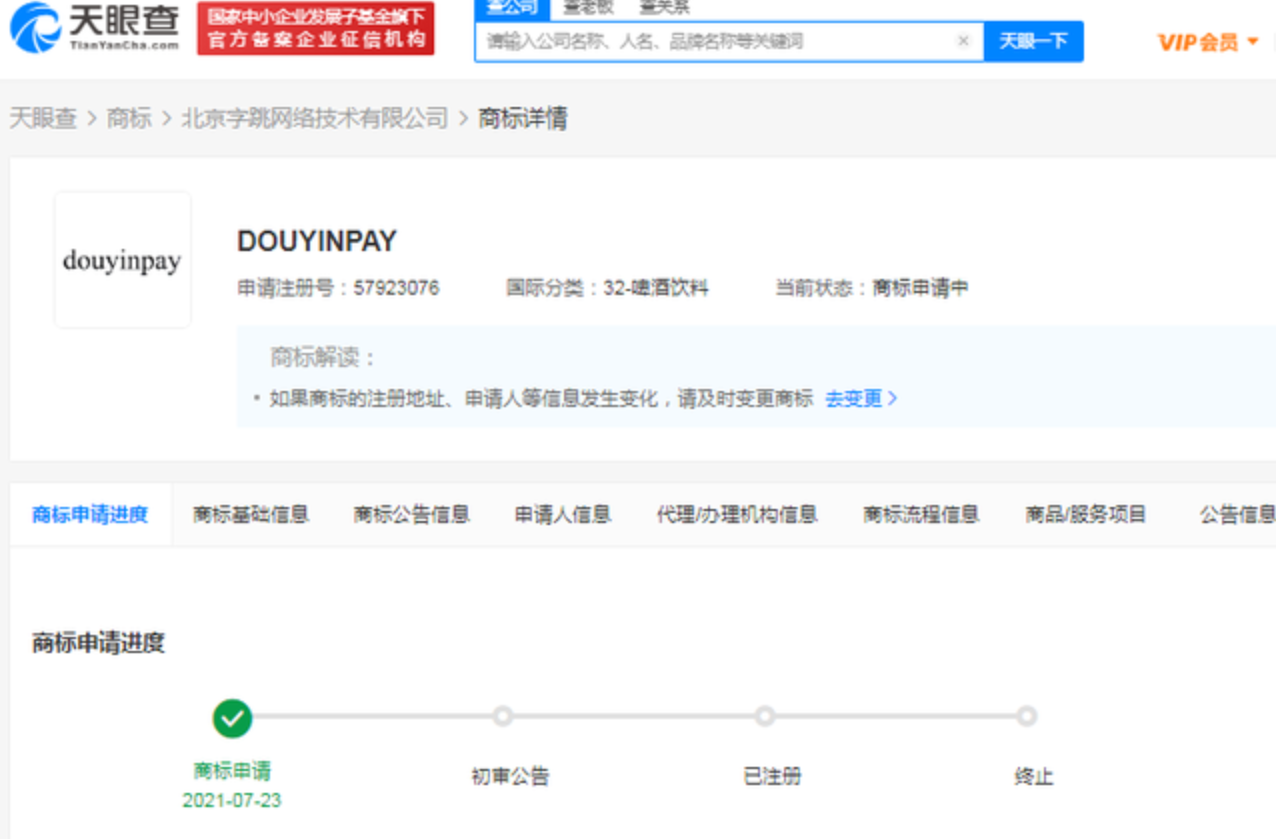Click 北京字跳网络技术有限公司 in the breadcrumb
The height and width of the screenshot is (839, 1276).
(314, 118)
